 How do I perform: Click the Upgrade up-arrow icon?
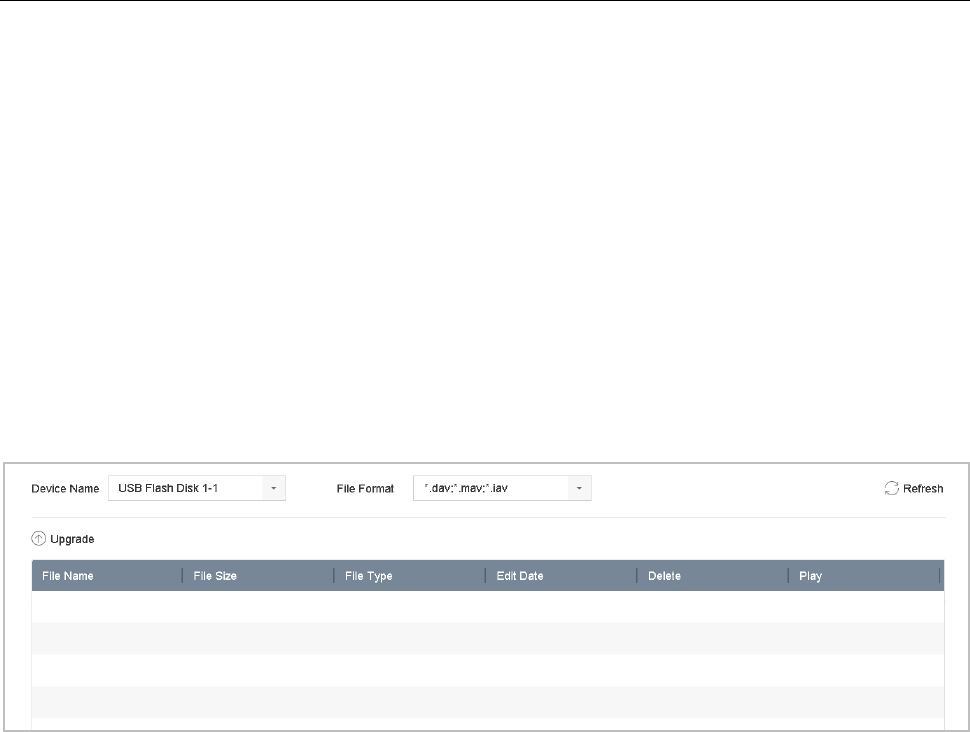[x=38, y=539]
